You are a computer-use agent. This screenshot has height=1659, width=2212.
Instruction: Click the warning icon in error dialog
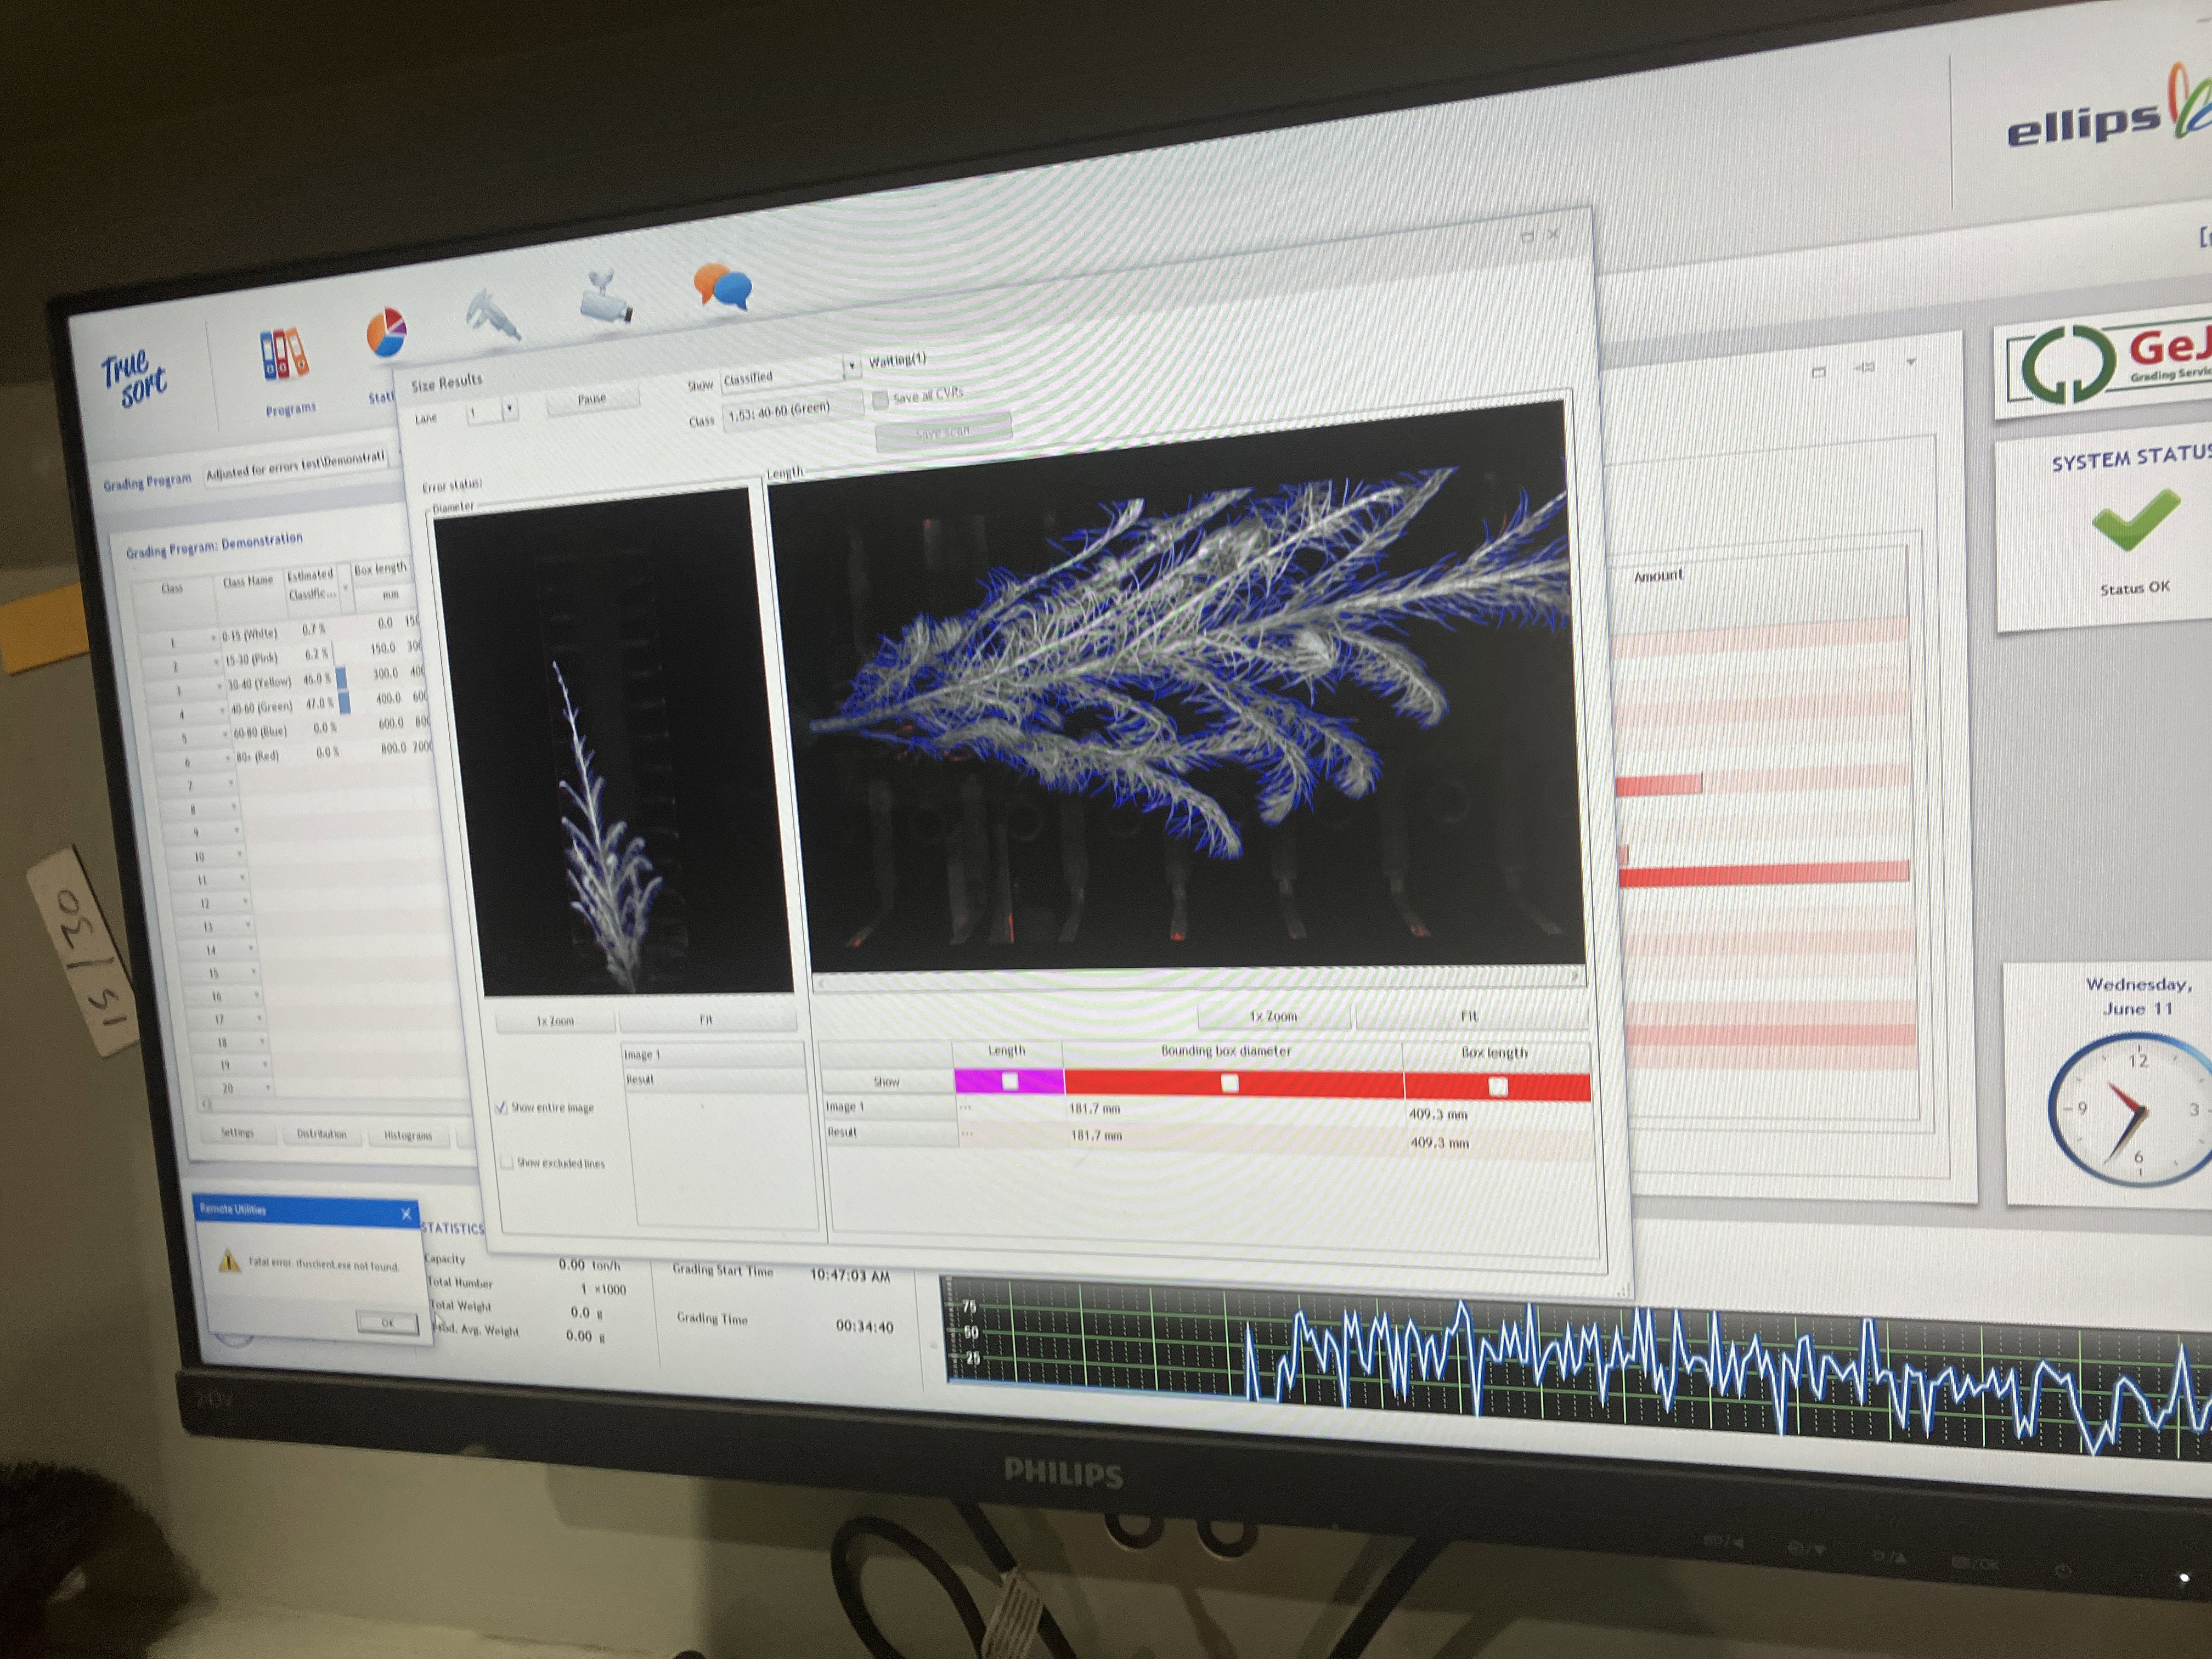tap(230, 1261)
